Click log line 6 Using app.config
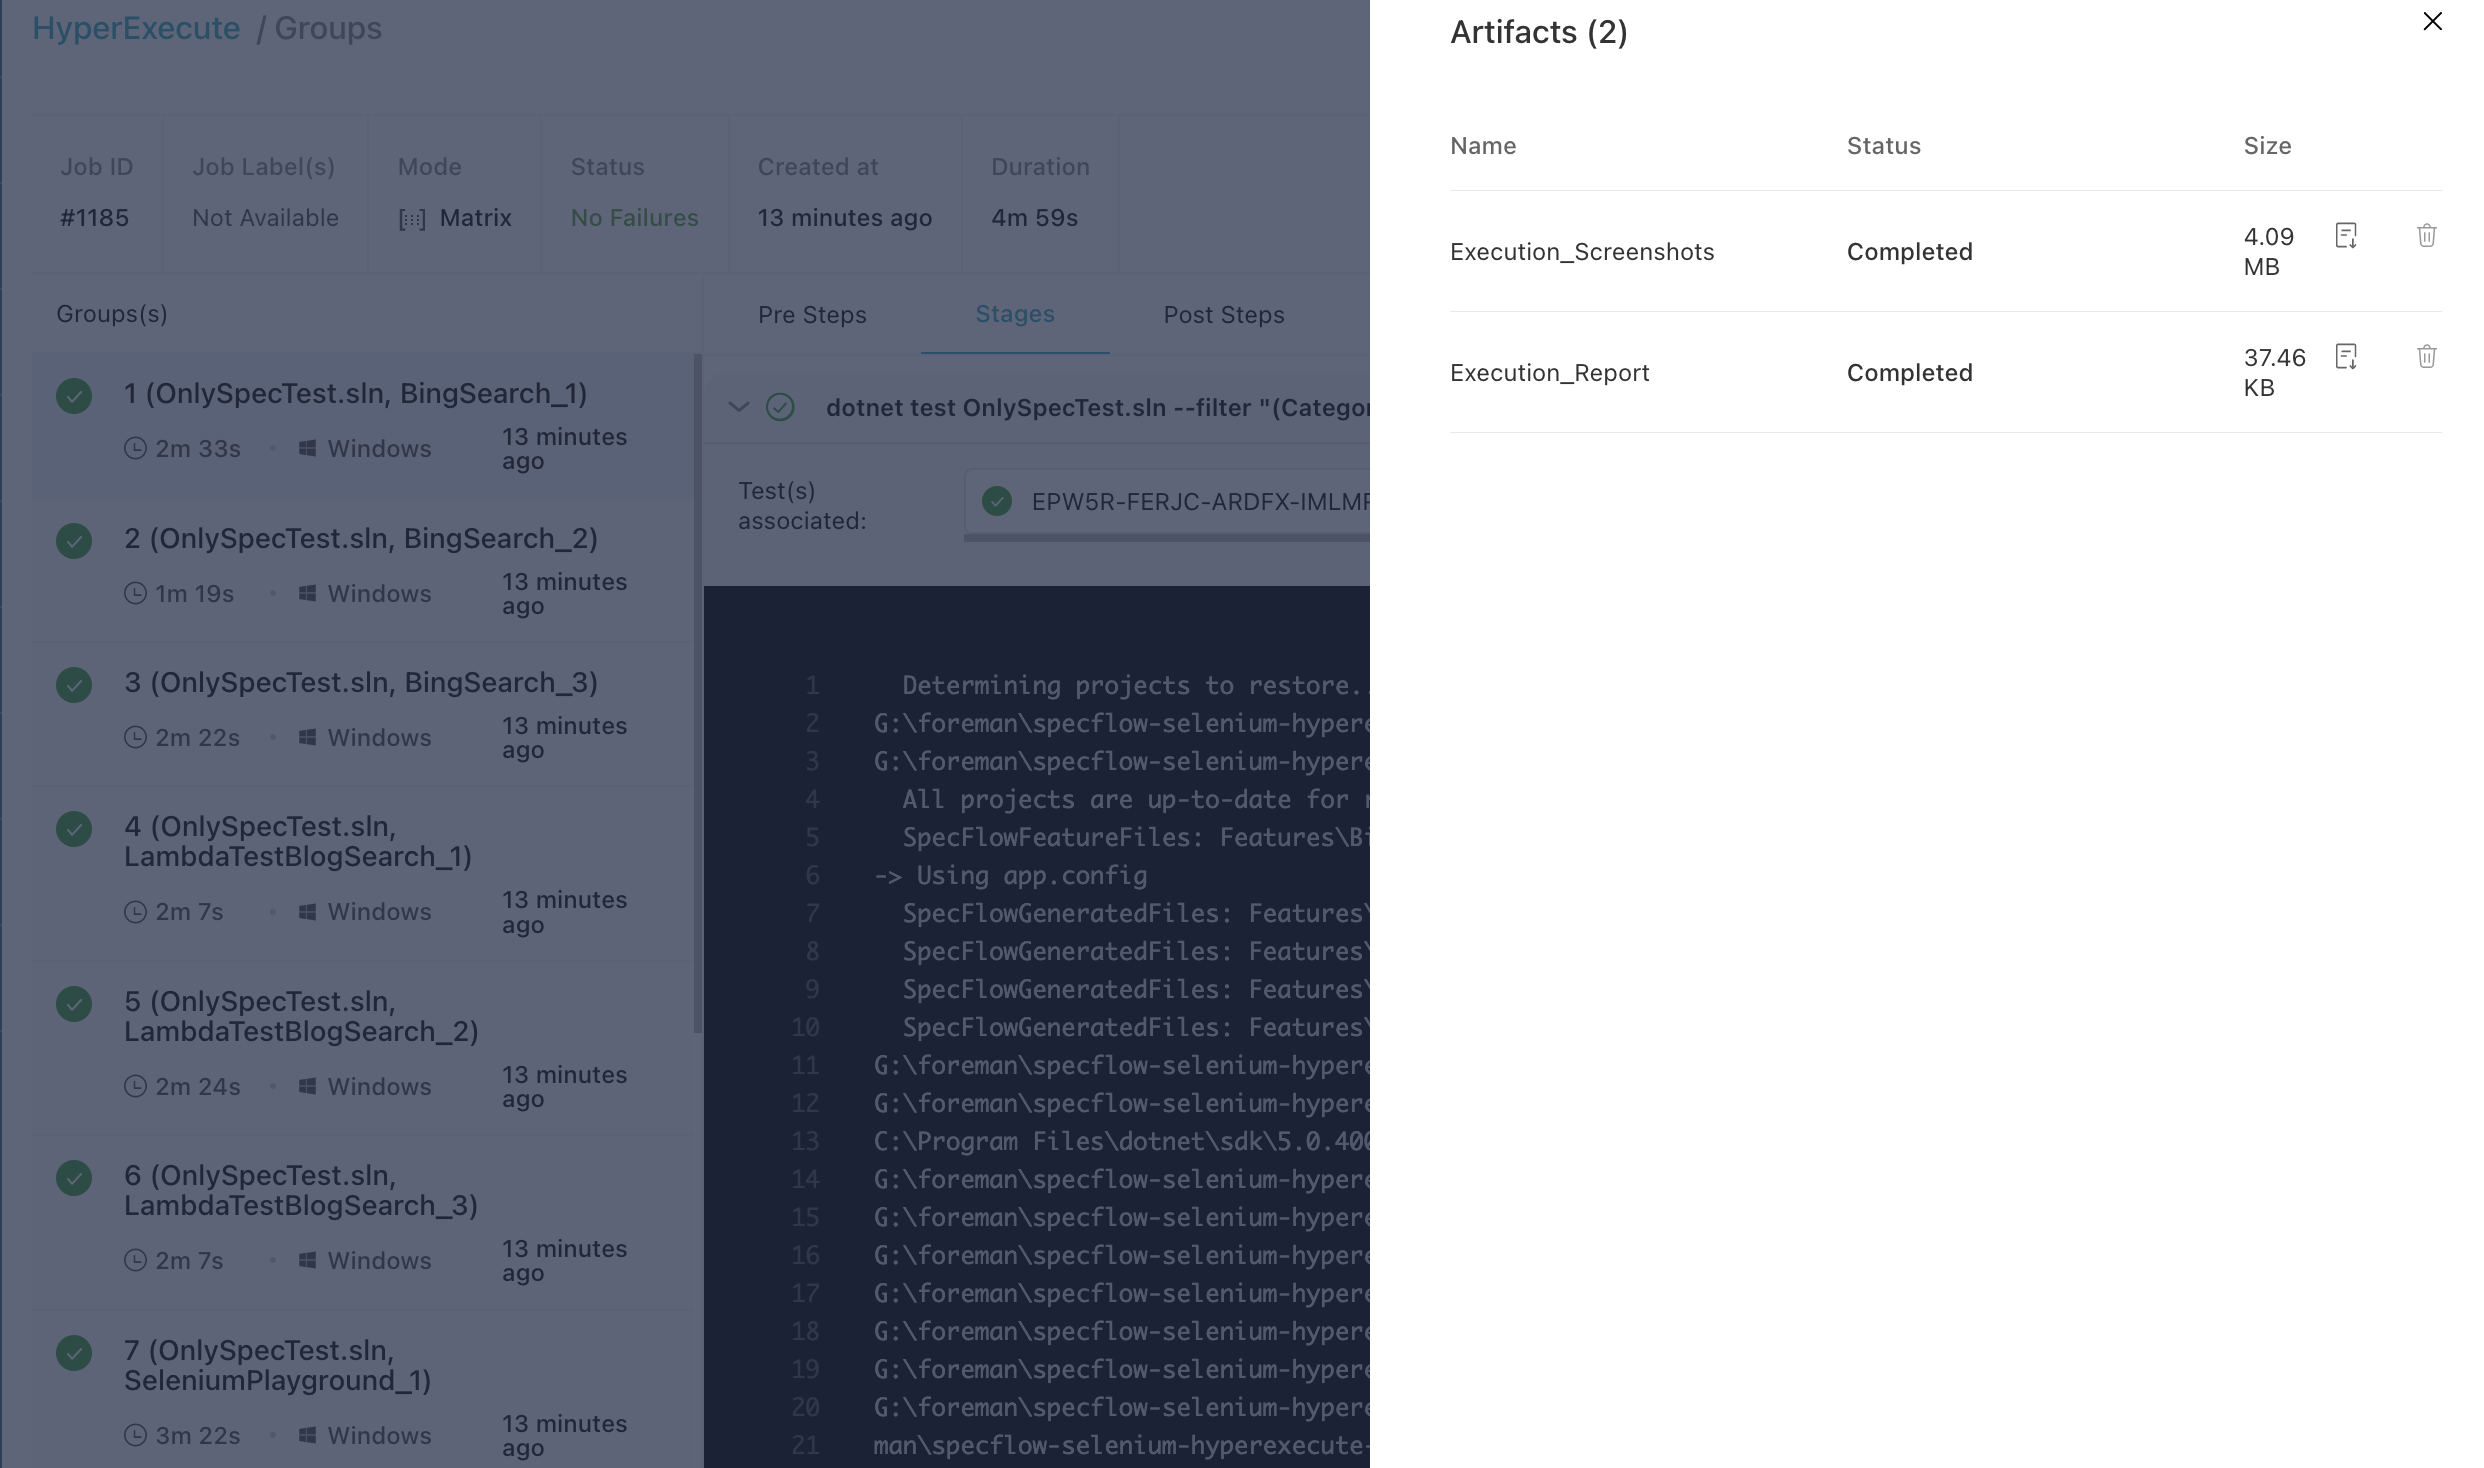 point(1010,876)
